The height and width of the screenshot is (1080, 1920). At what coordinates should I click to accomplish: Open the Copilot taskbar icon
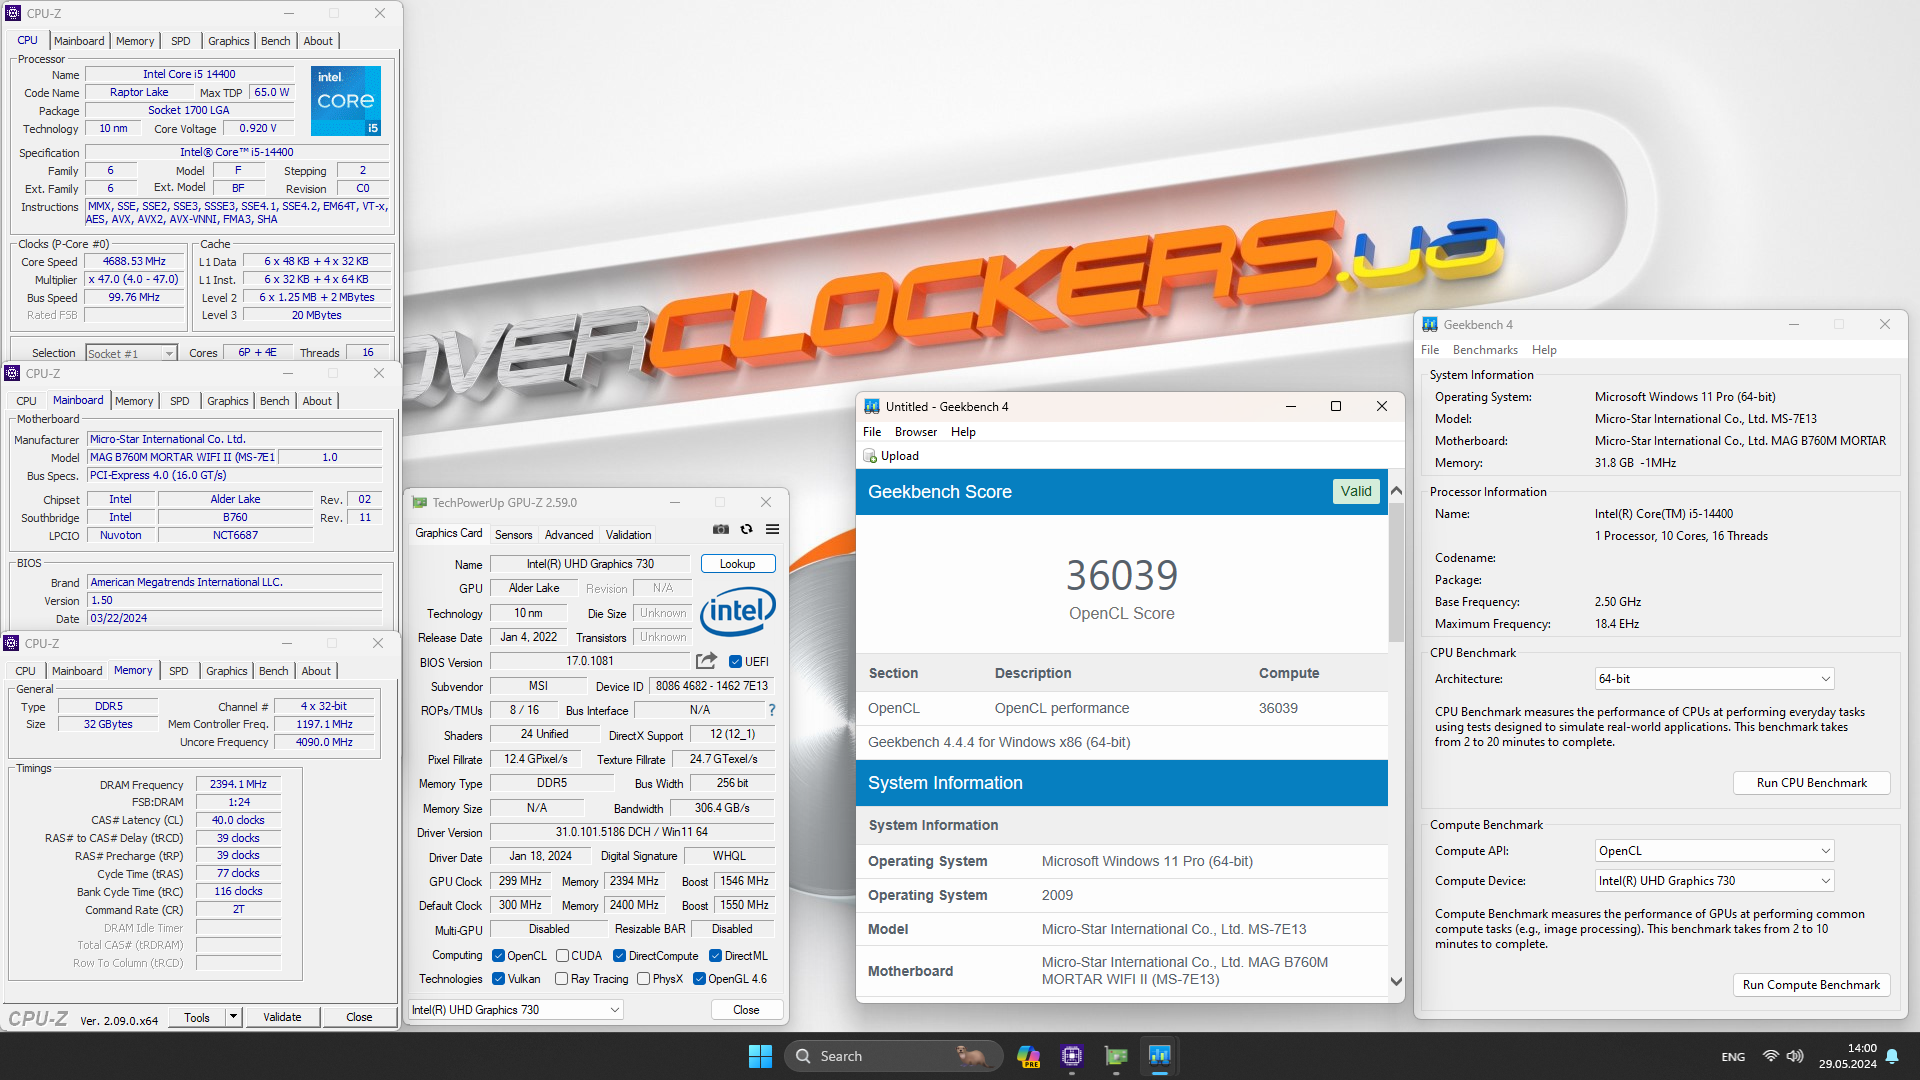pos(1027,1056)
